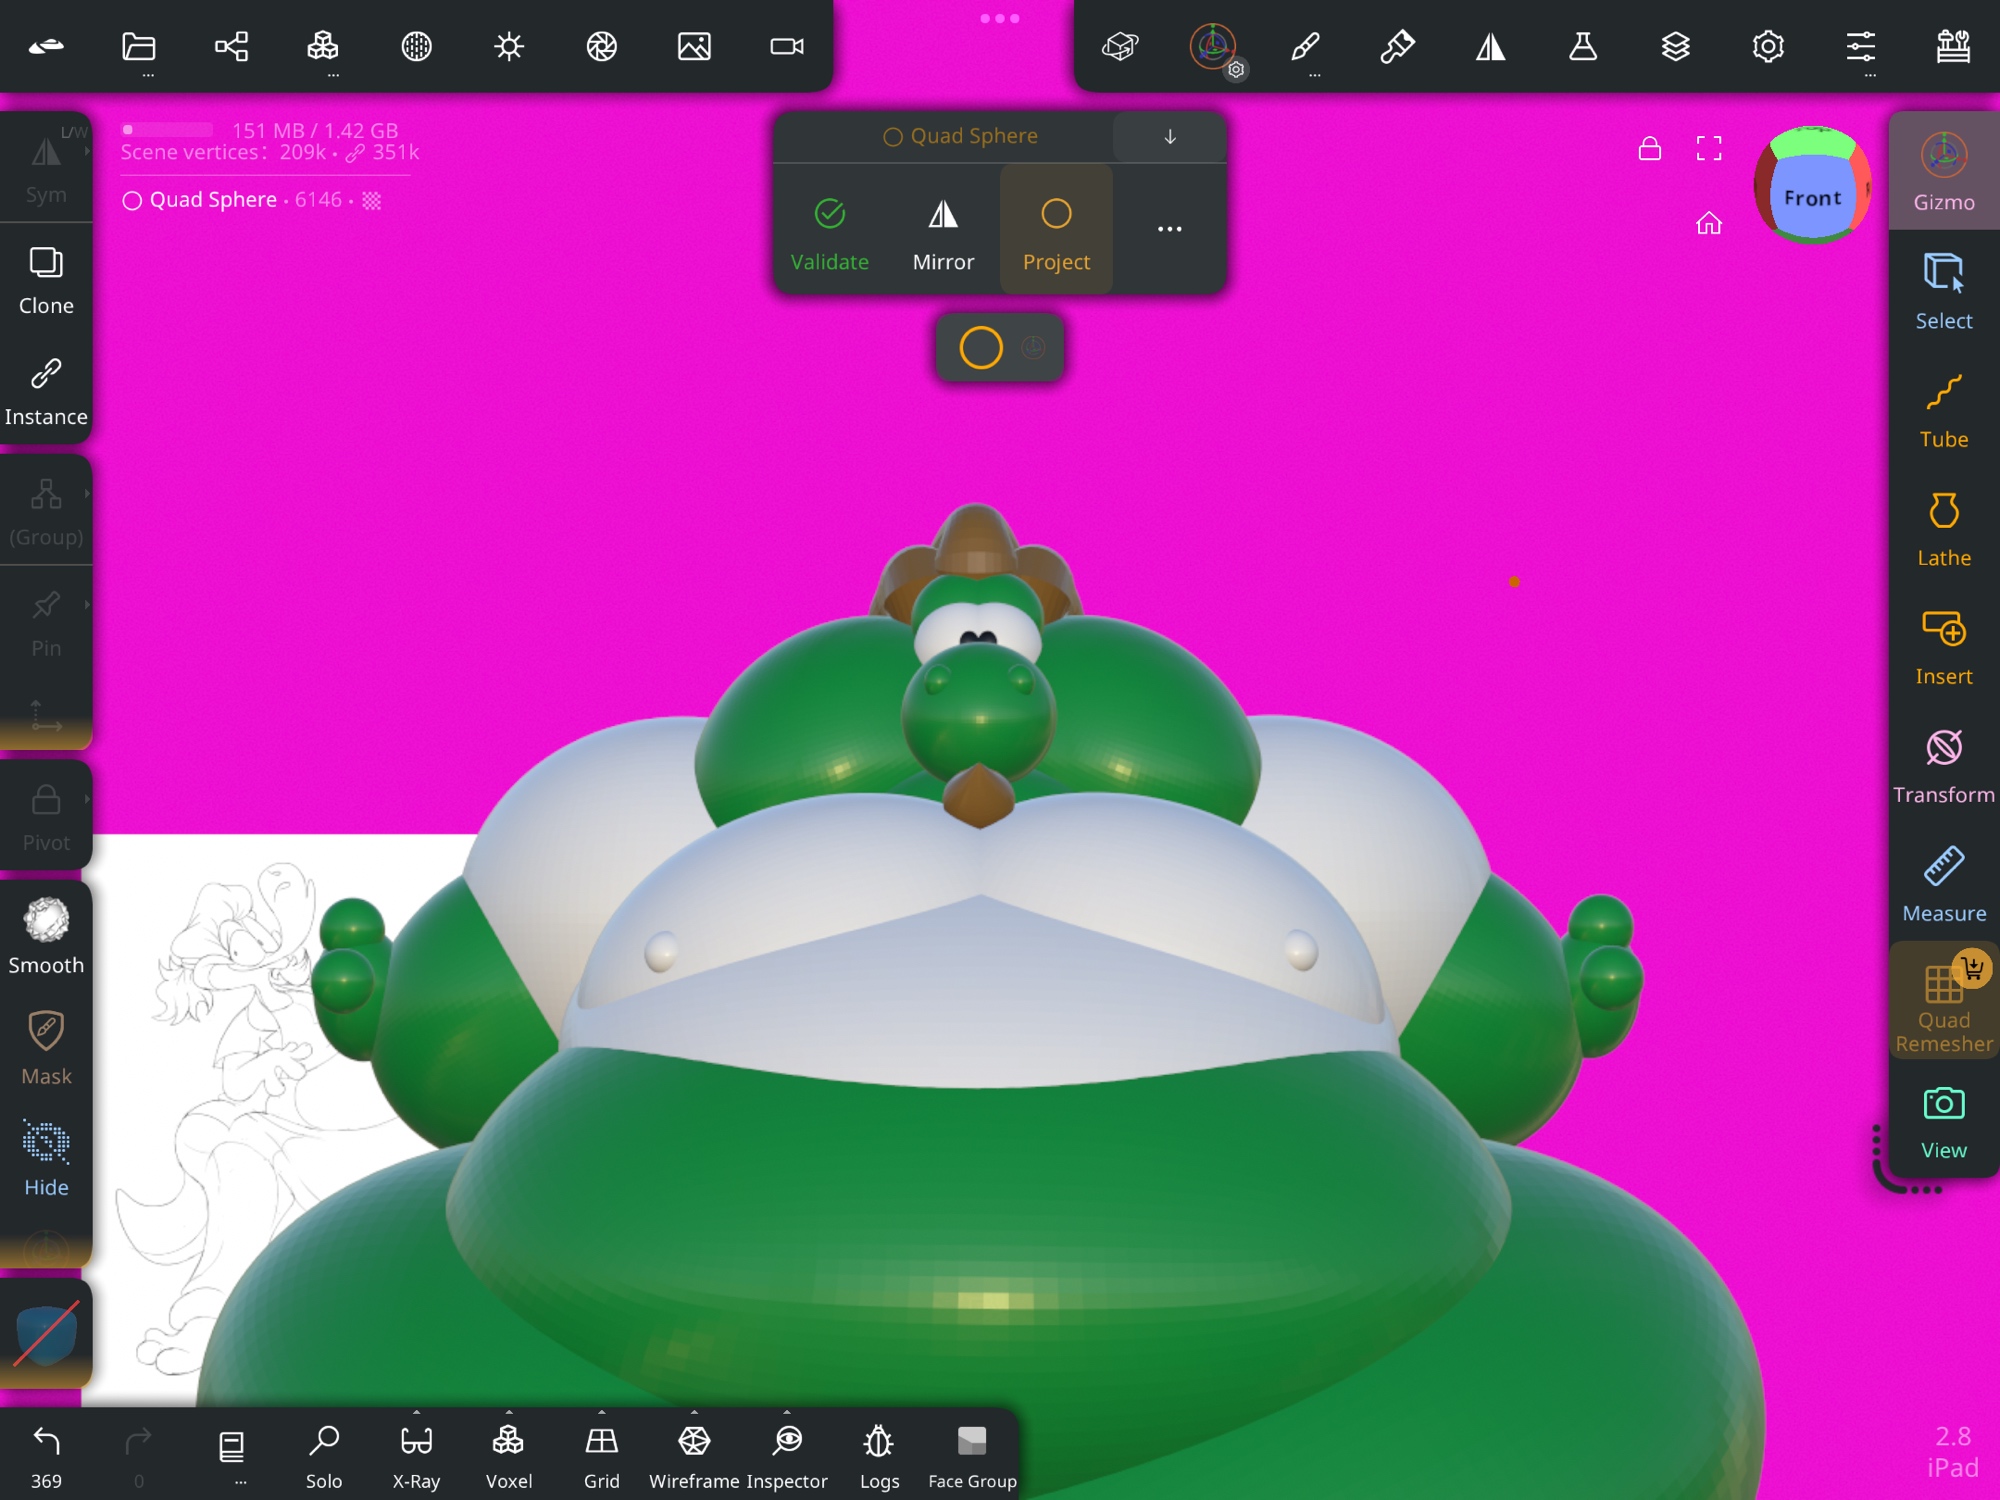Viewport: 2000px width, 1500px height.
Task: Click the Front view cube
Action: 1812,197
